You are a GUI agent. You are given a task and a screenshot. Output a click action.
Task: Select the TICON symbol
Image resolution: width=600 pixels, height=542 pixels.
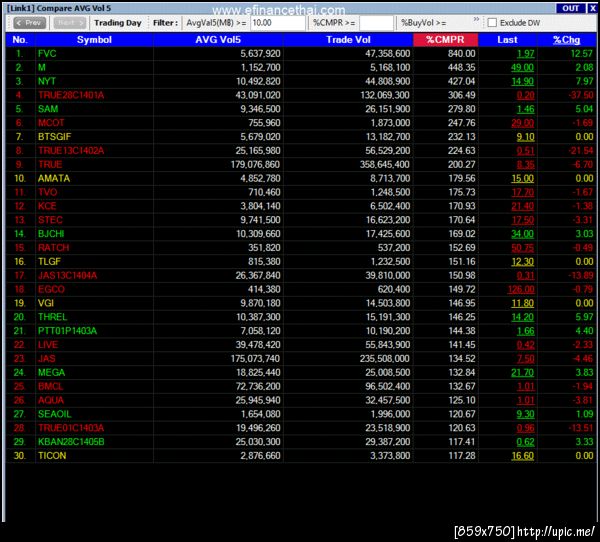pyautogui.click(x=52, y=455)
